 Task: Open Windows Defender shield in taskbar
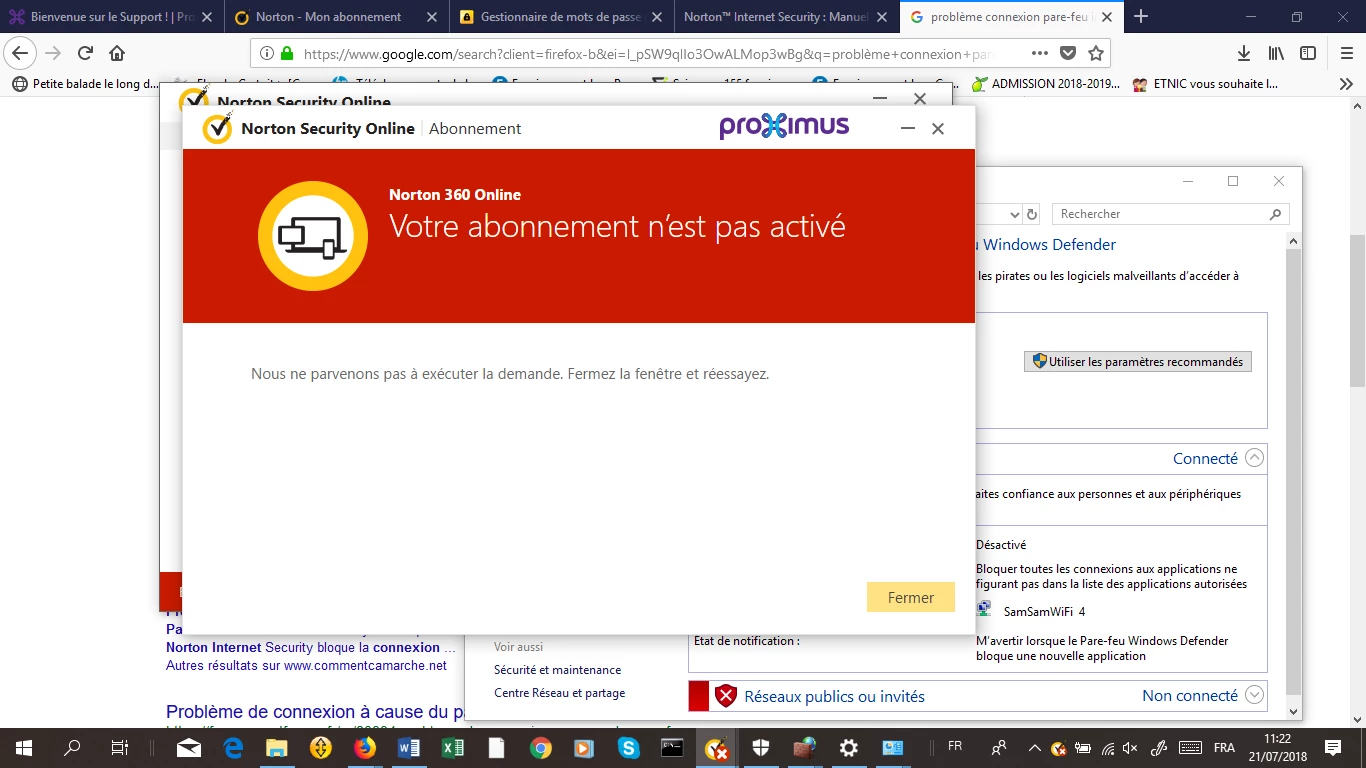761,748
